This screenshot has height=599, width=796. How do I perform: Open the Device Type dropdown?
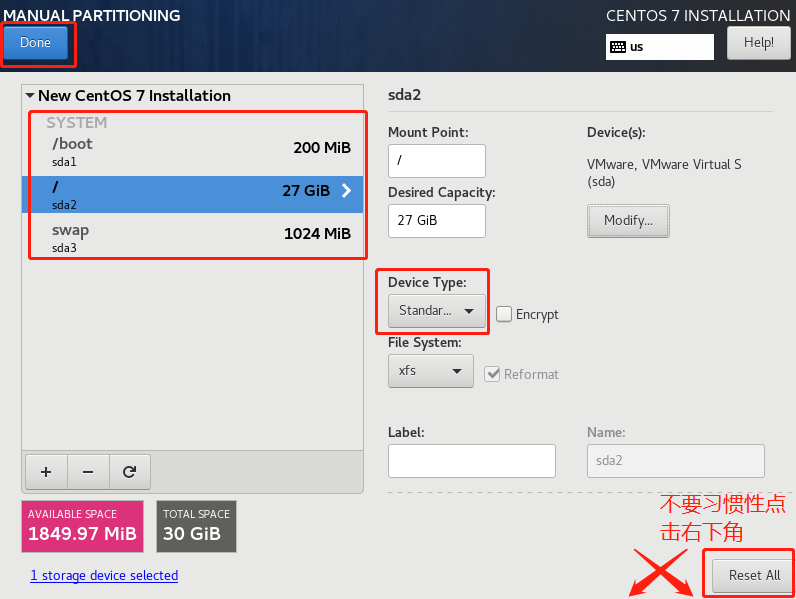437,311
